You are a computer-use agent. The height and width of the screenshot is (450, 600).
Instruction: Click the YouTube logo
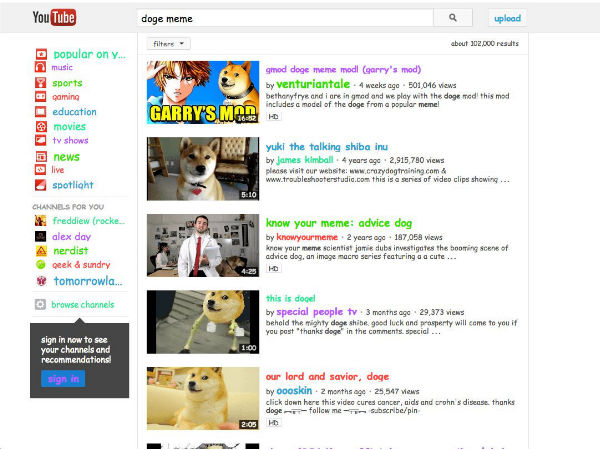[x=54, y=18]
